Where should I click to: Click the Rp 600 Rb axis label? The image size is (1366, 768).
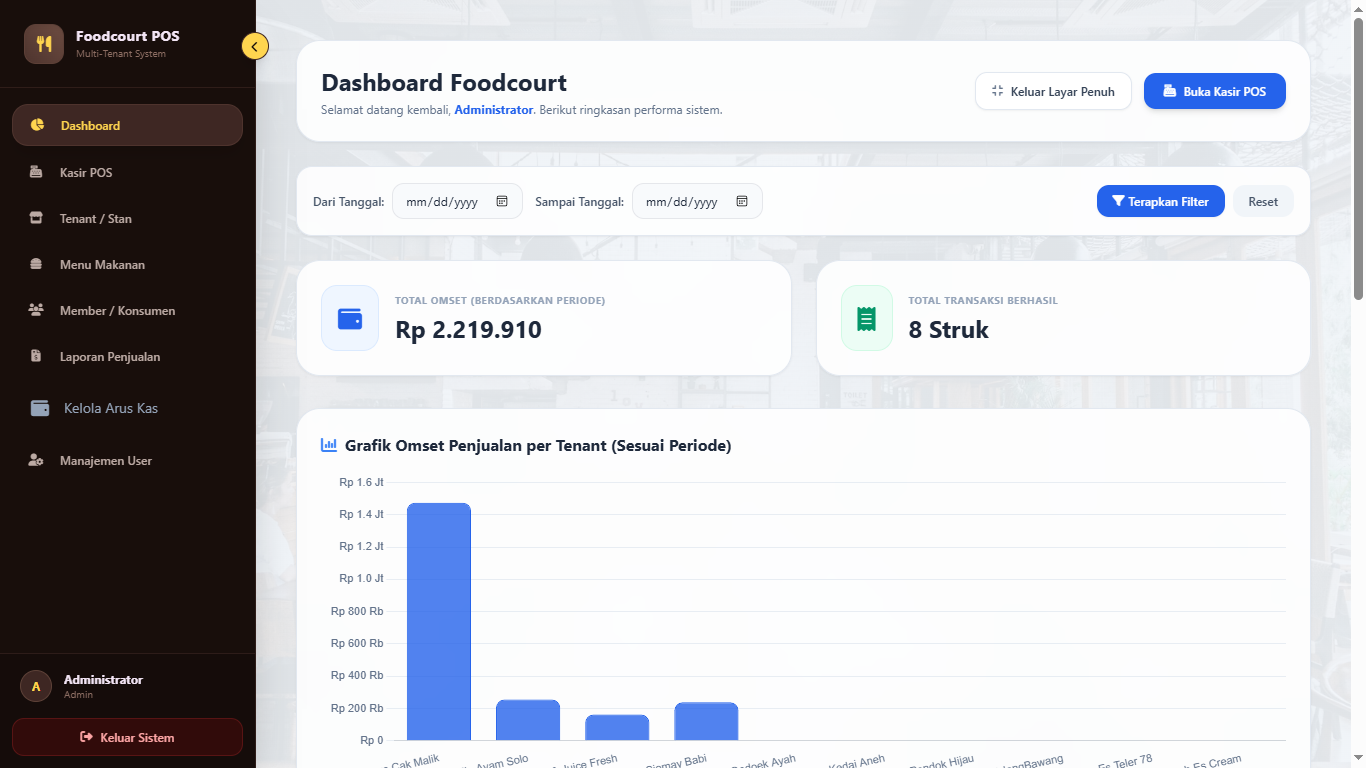[357, 643]
